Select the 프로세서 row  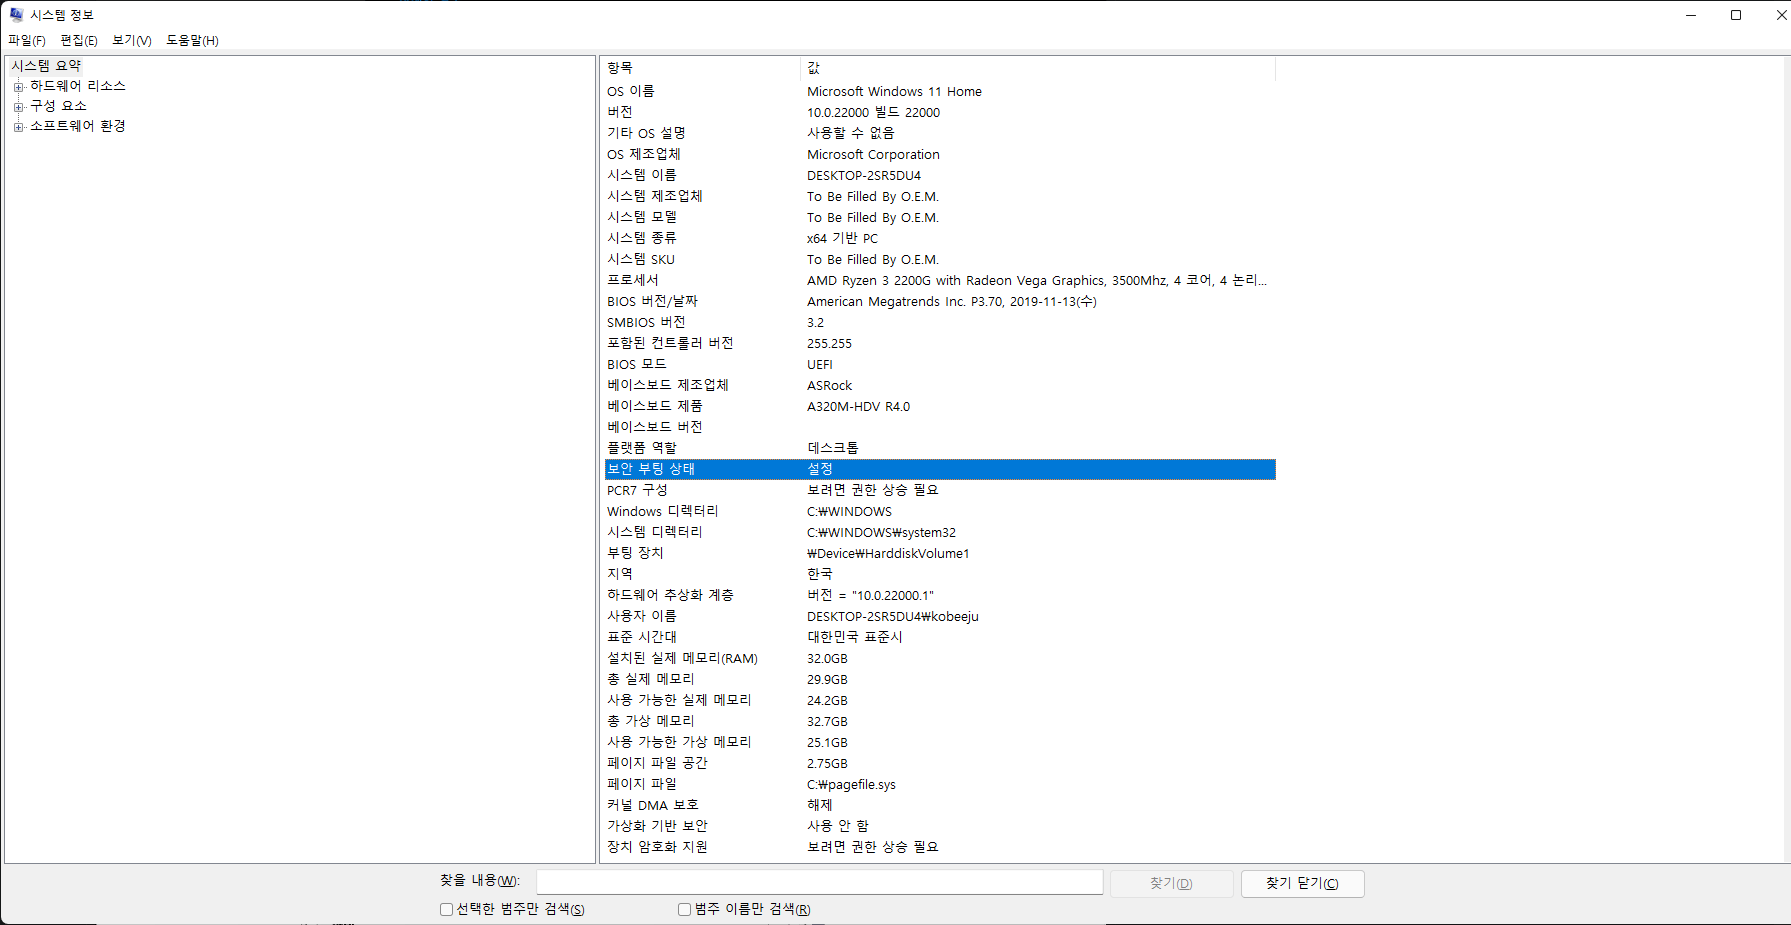click(940, 280)
